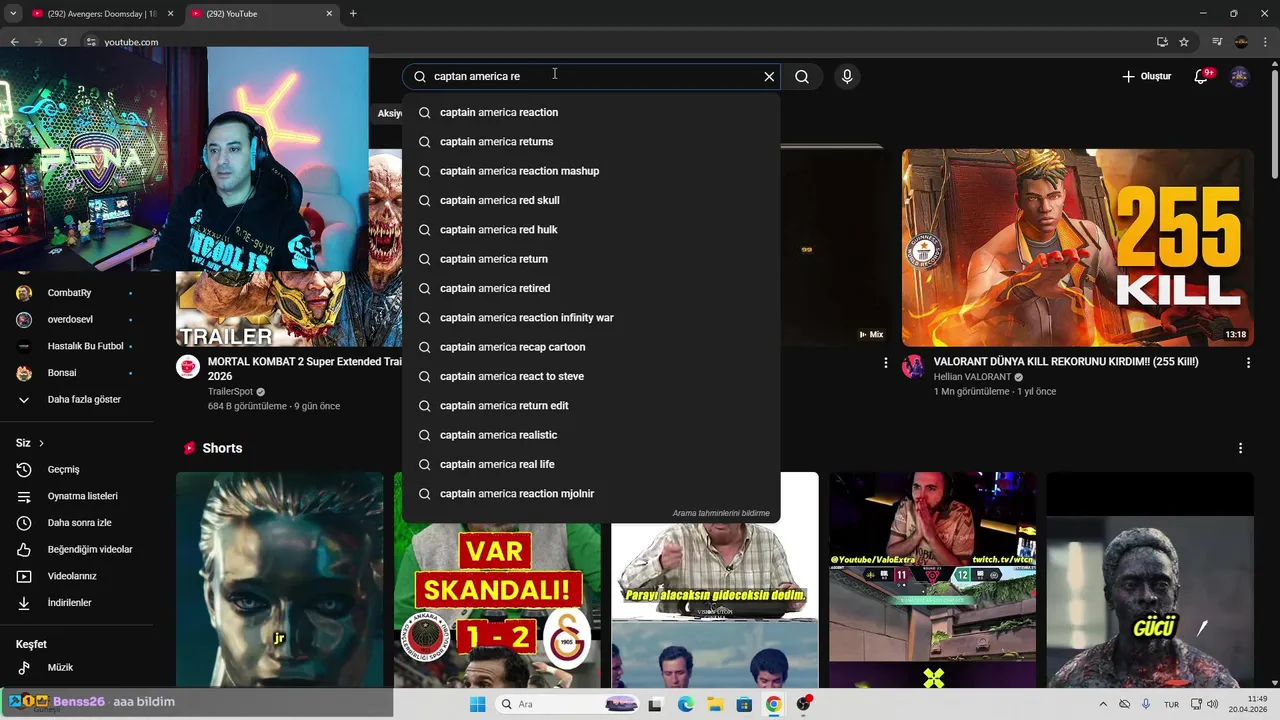
Task: Choose 'captain america real life' suggestion
Action: pyautogui.click(x=591, y=464)
